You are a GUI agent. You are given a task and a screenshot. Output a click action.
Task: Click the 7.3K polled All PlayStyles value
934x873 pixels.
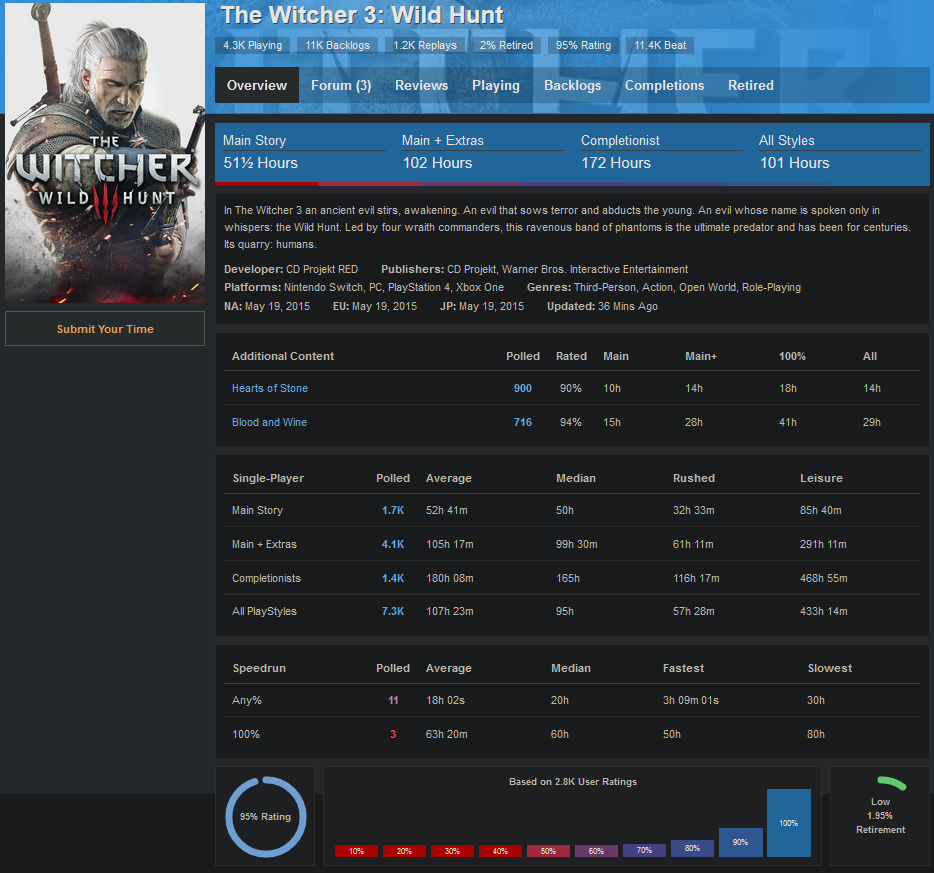click(393, 612)
